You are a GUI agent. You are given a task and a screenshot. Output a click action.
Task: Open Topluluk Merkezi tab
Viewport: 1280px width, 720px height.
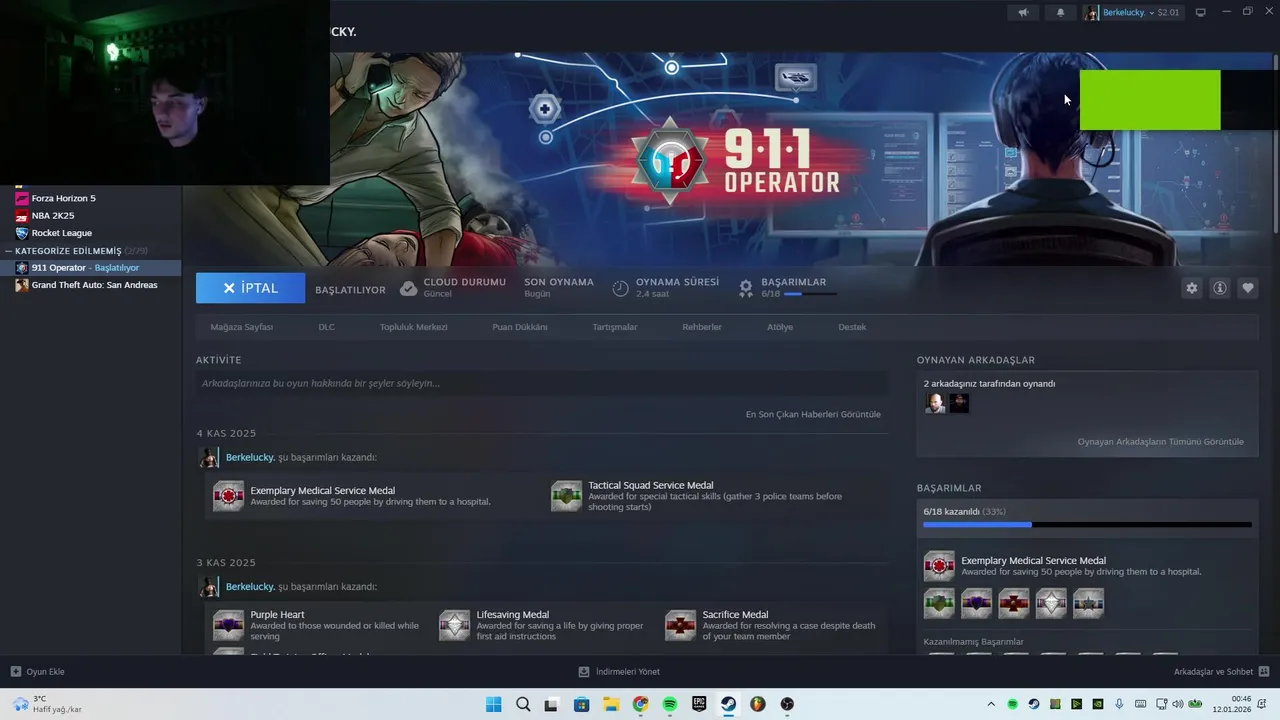(x=413, y=327)
